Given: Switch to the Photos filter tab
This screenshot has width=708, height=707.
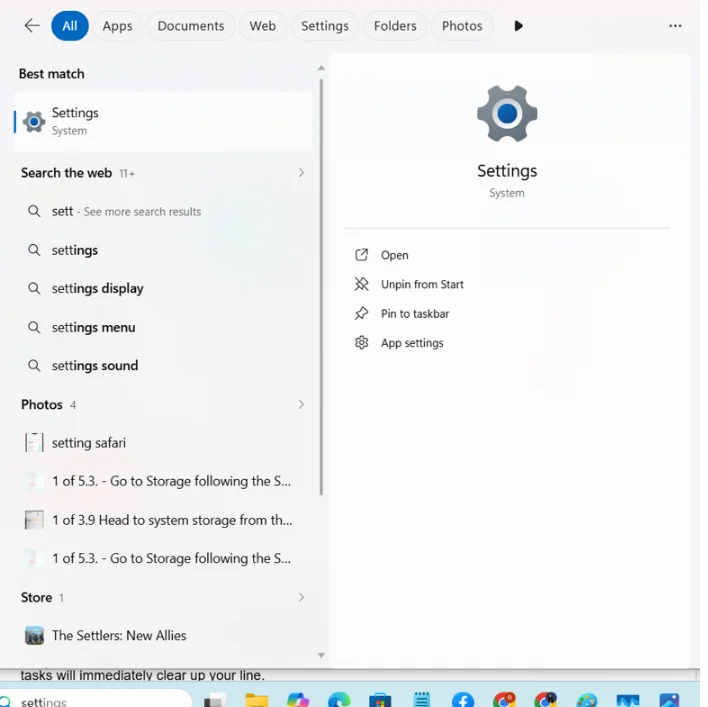Looking at the screenshot, I should click(x=462, y=26).
